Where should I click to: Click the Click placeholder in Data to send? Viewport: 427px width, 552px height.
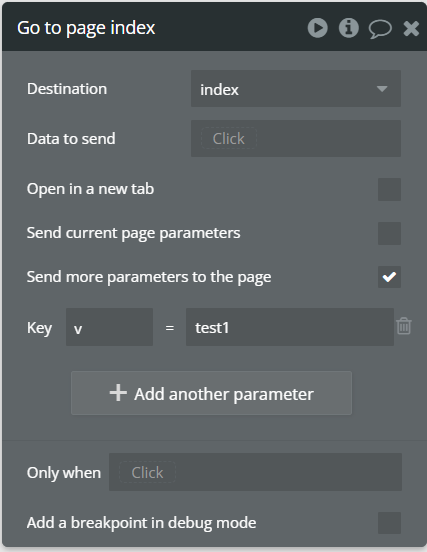click(228, 138)
